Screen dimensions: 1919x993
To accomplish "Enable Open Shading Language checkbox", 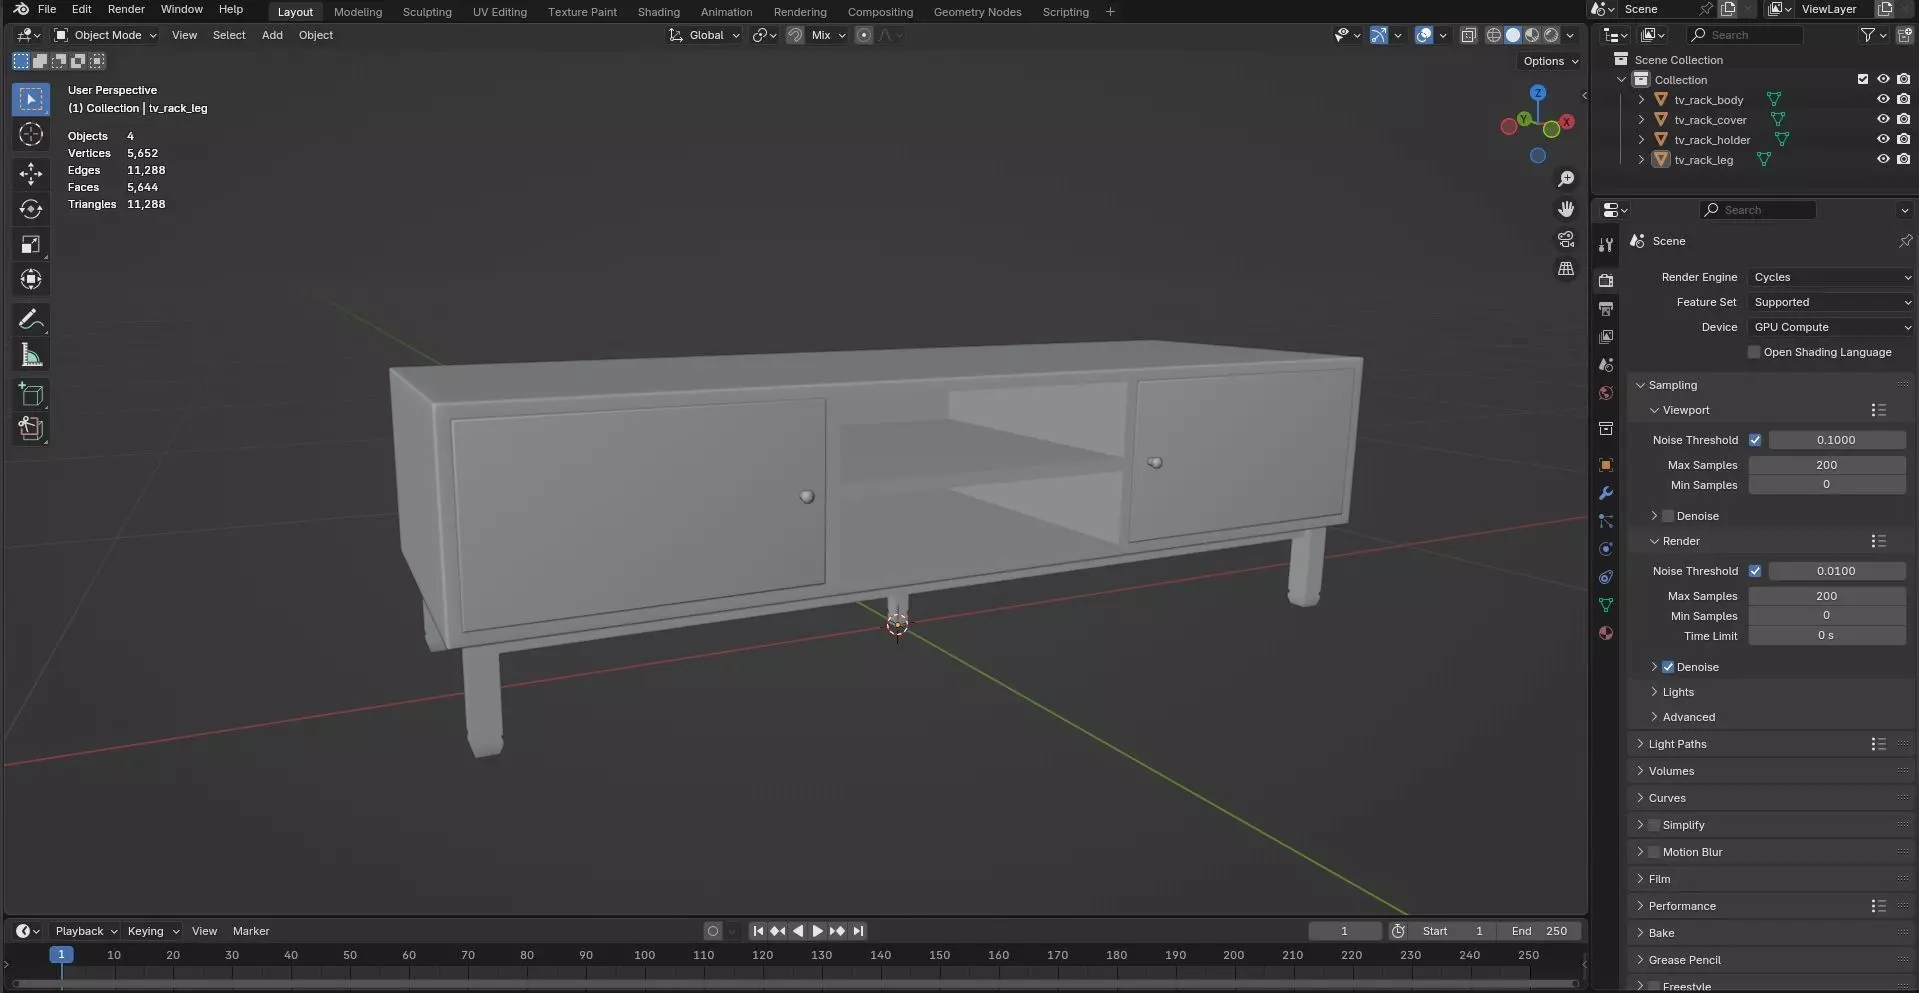I will [1754, 352].
